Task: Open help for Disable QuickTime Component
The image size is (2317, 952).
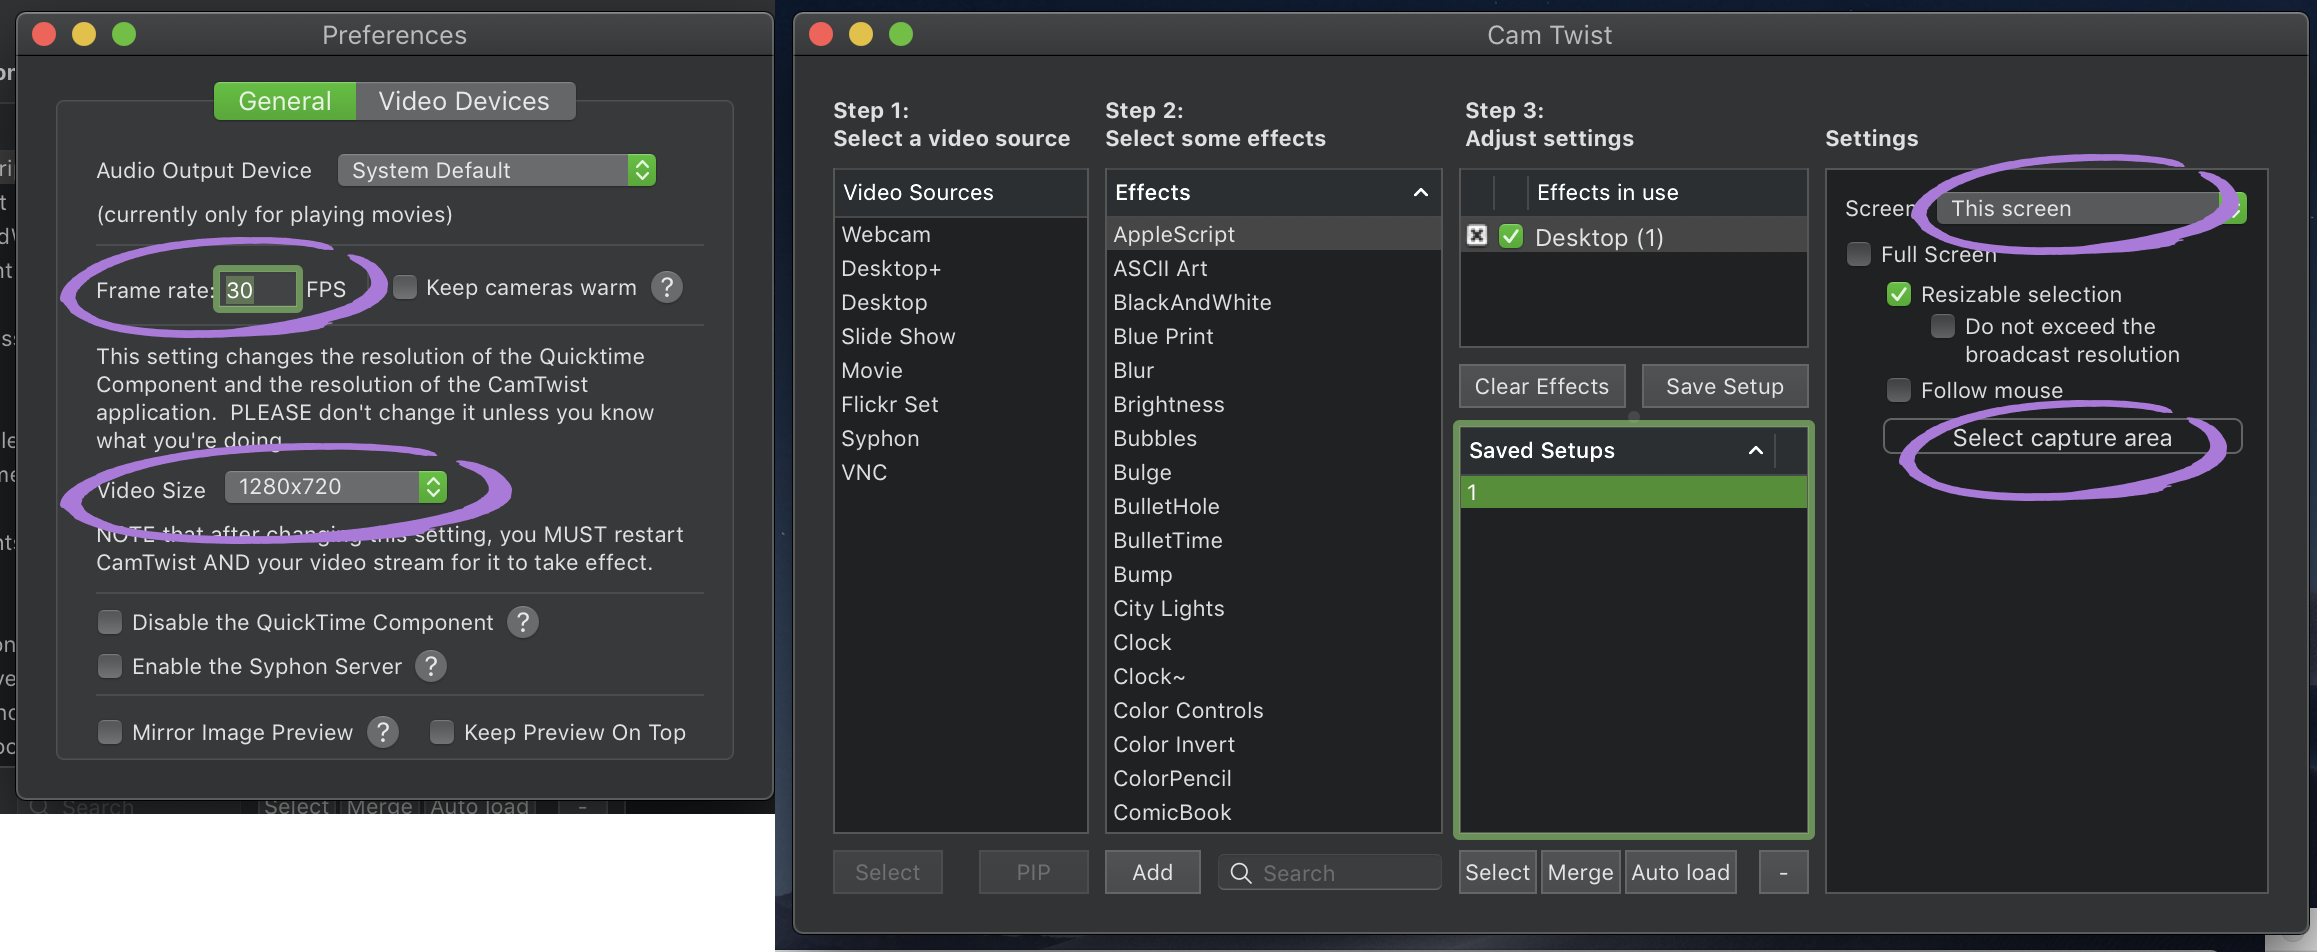Action: point(523,622)
